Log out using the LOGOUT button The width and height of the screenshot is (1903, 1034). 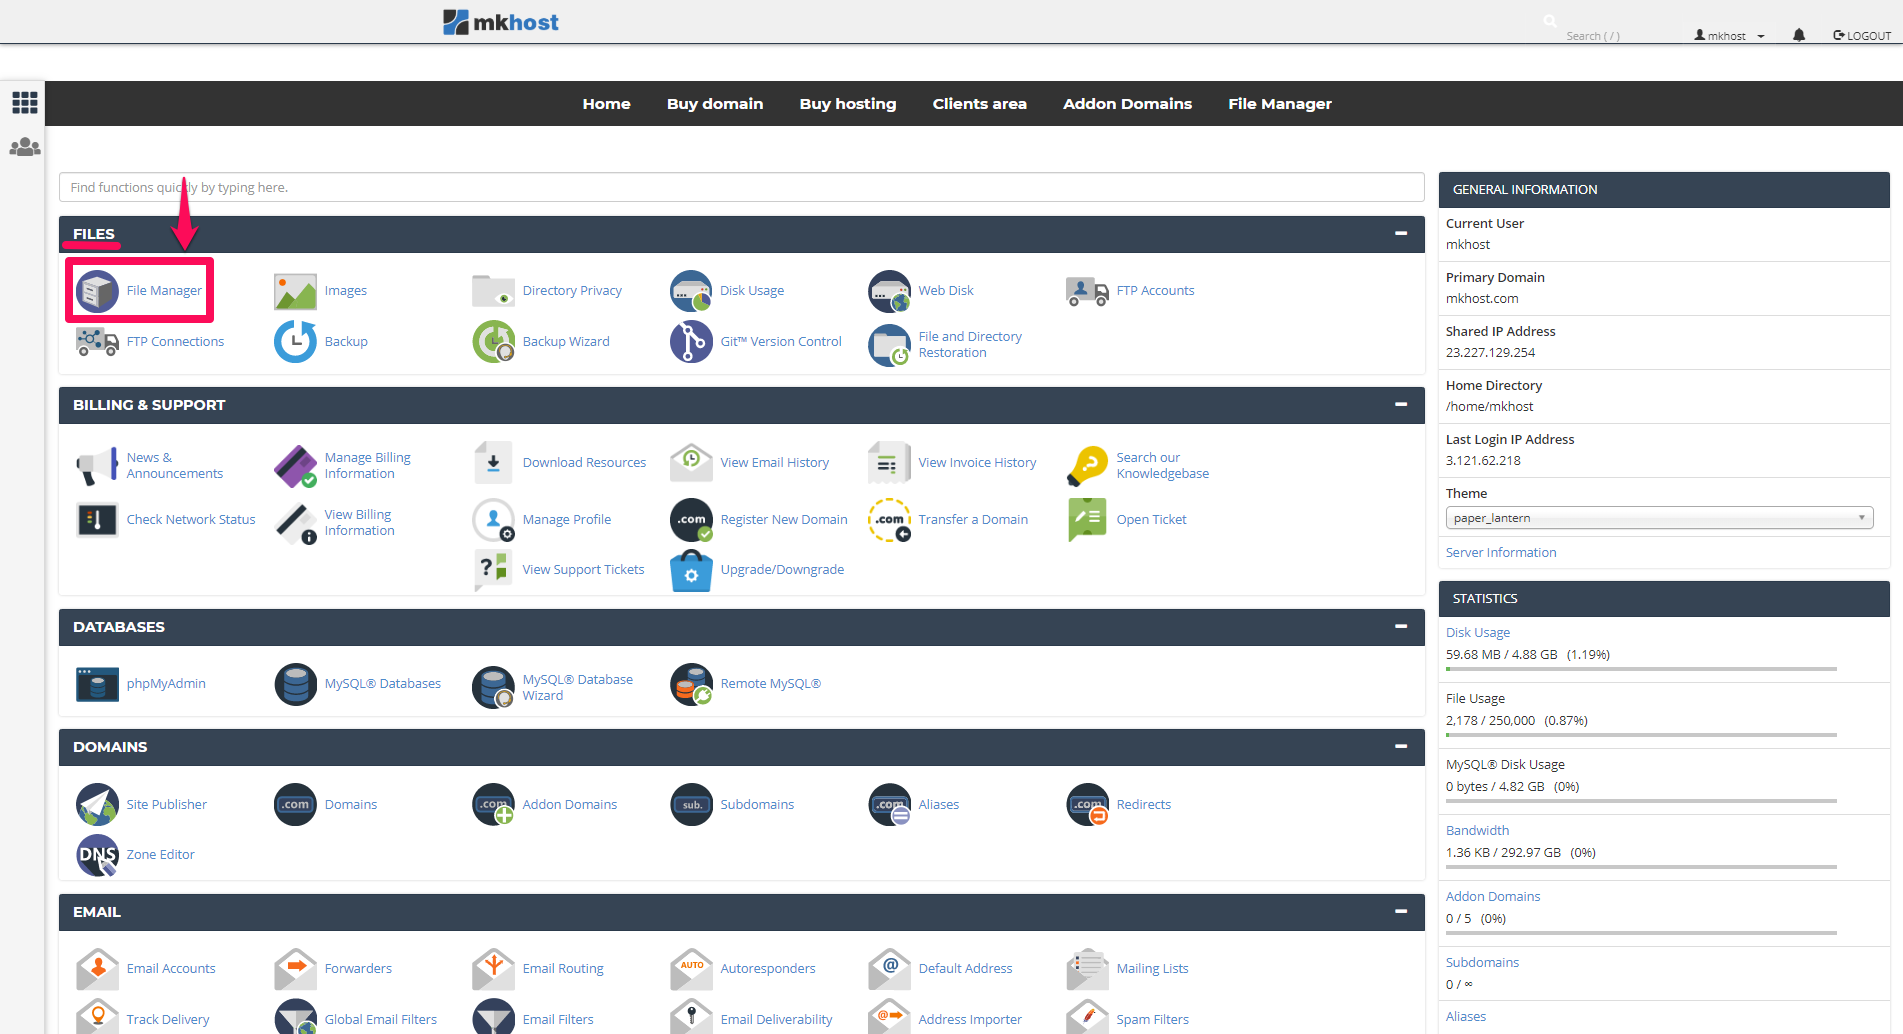pos(1862,36)
